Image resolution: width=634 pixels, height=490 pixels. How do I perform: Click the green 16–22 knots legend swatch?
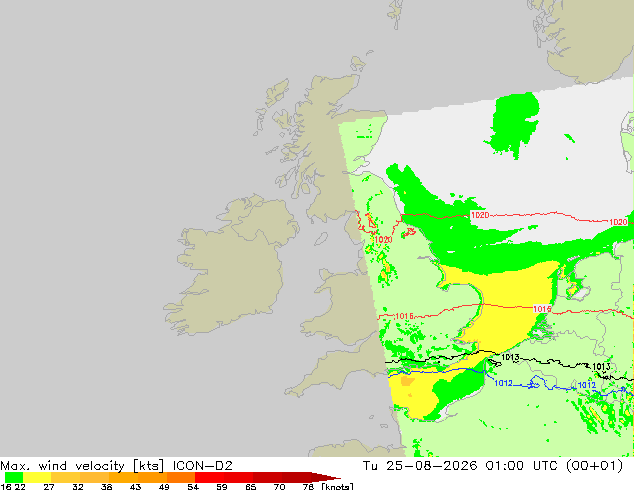tap(14, 477)
